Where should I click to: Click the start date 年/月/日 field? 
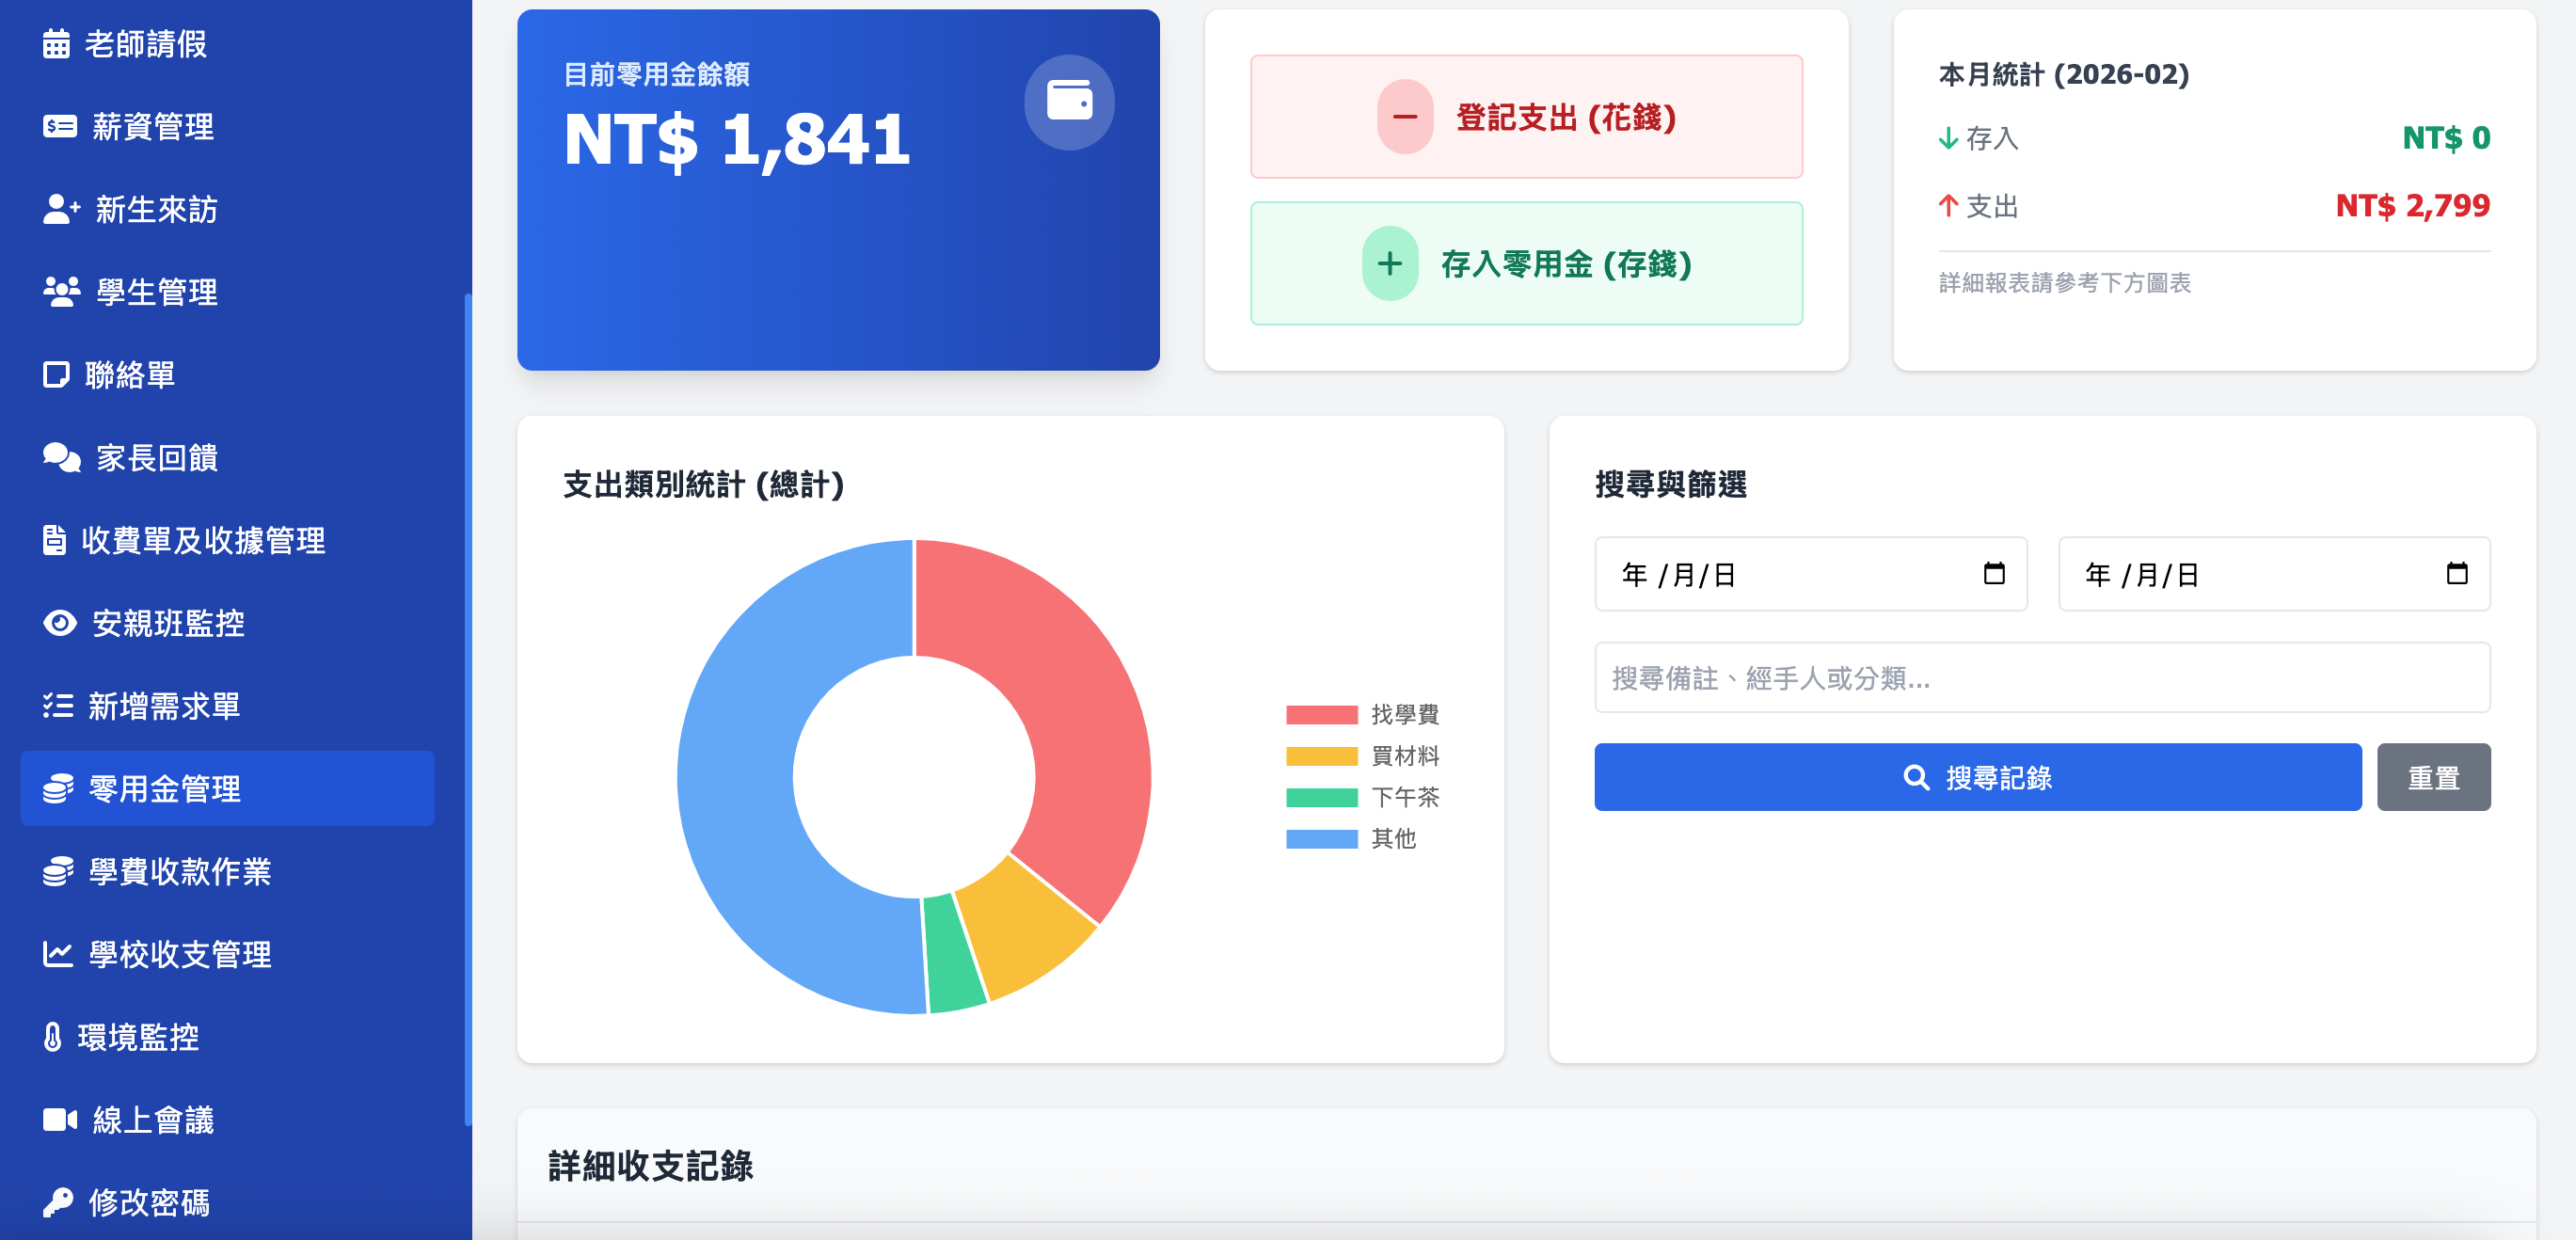pyautogui.click(x=1811, y=574)
